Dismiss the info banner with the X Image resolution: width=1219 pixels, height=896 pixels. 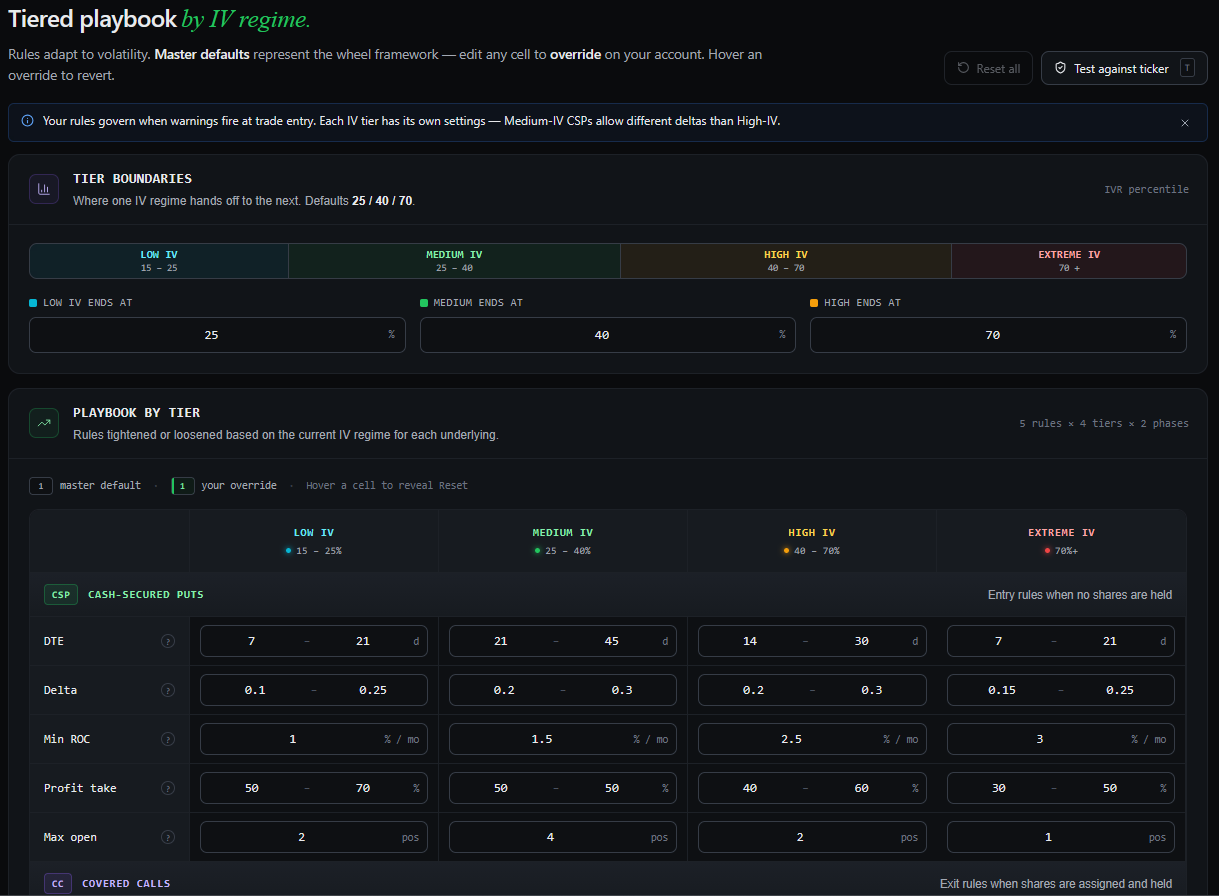1185,122
